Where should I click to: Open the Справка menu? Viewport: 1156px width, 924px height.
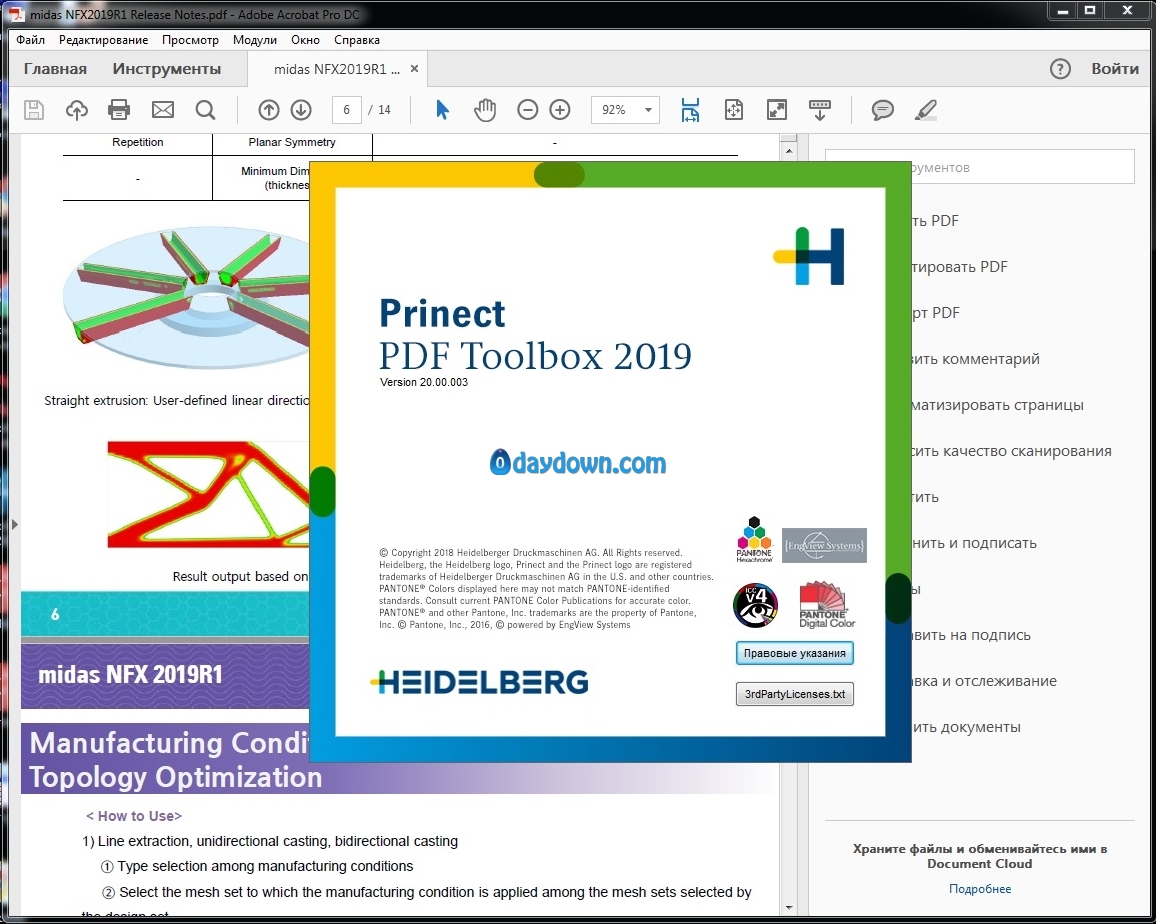(x=357, y=40)
